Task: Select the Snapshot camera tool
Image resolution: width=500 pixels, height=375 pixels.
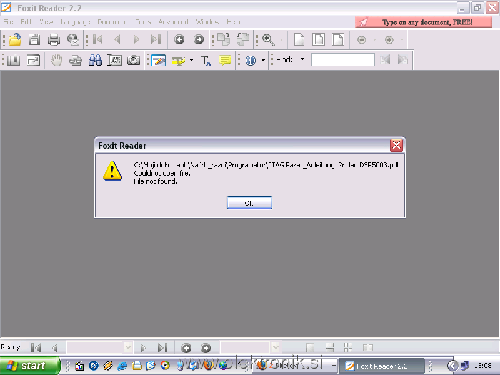Action: coord(133,60)
